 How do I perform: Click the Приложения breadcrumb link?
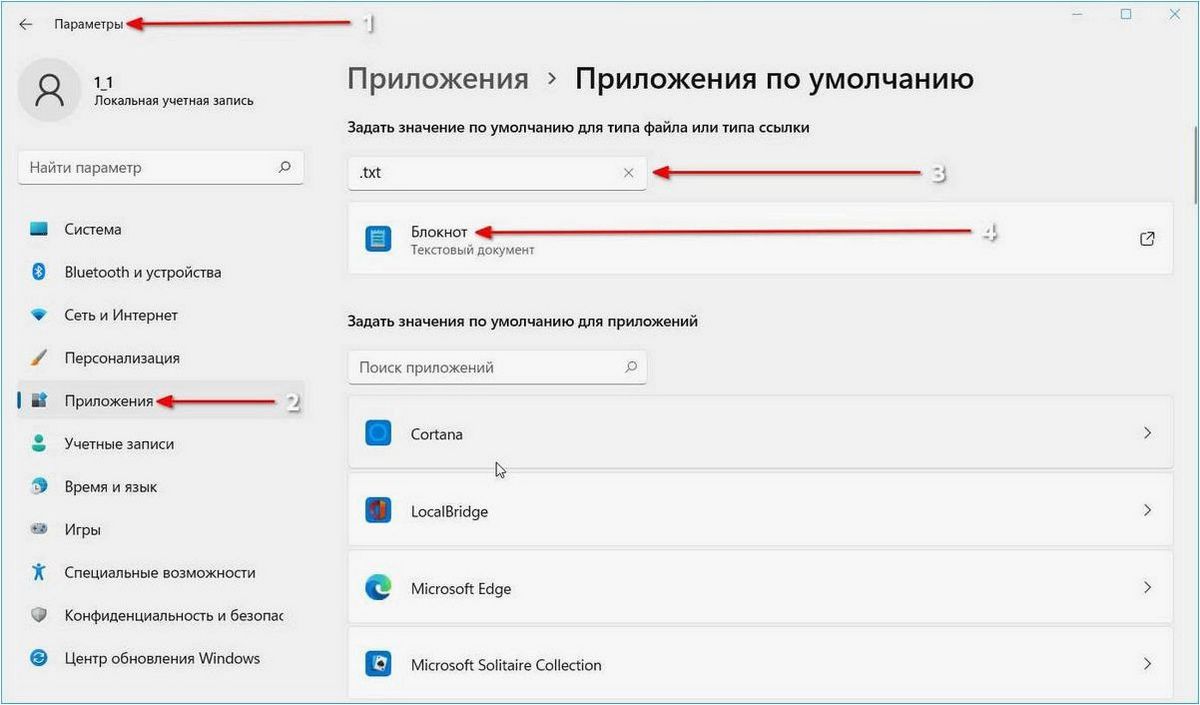[438, 80]
